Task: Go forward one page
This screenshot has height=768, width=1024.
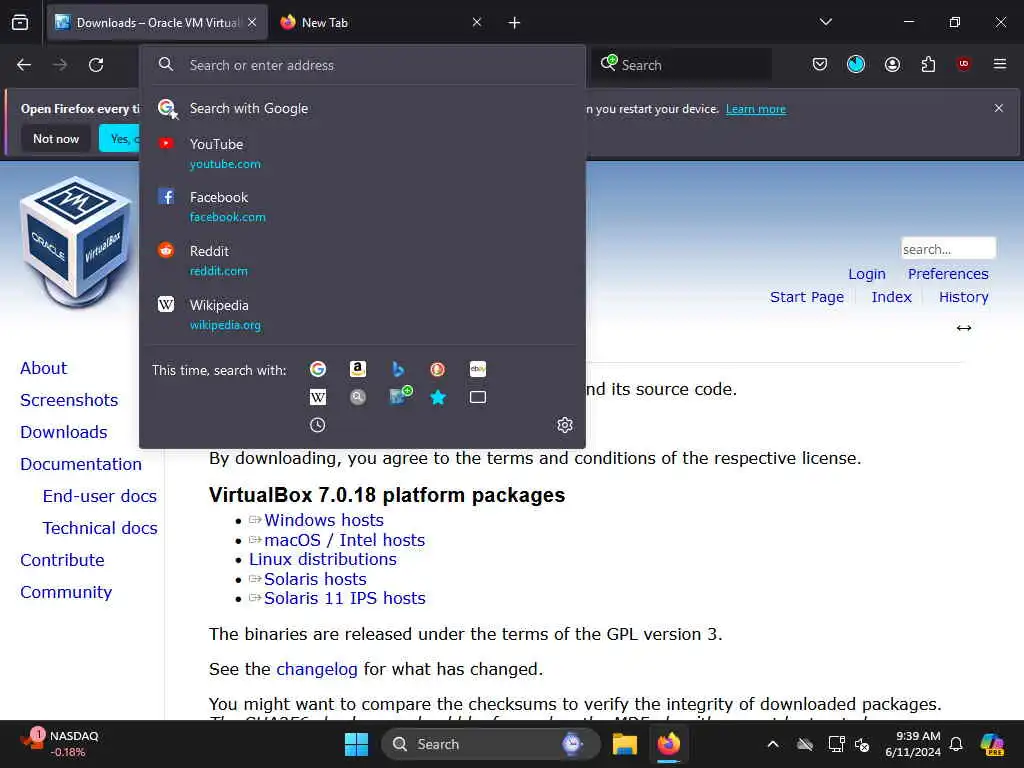Action: click(x=60, y=65)
